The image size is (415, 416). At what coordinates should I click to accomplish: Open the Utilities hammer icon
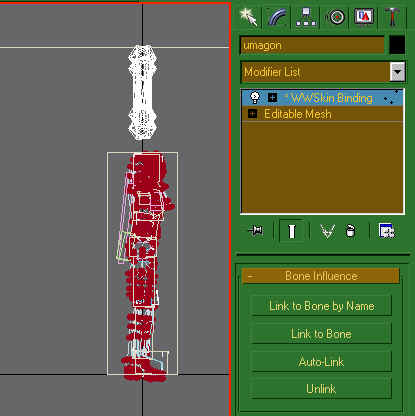coord(392,17)
